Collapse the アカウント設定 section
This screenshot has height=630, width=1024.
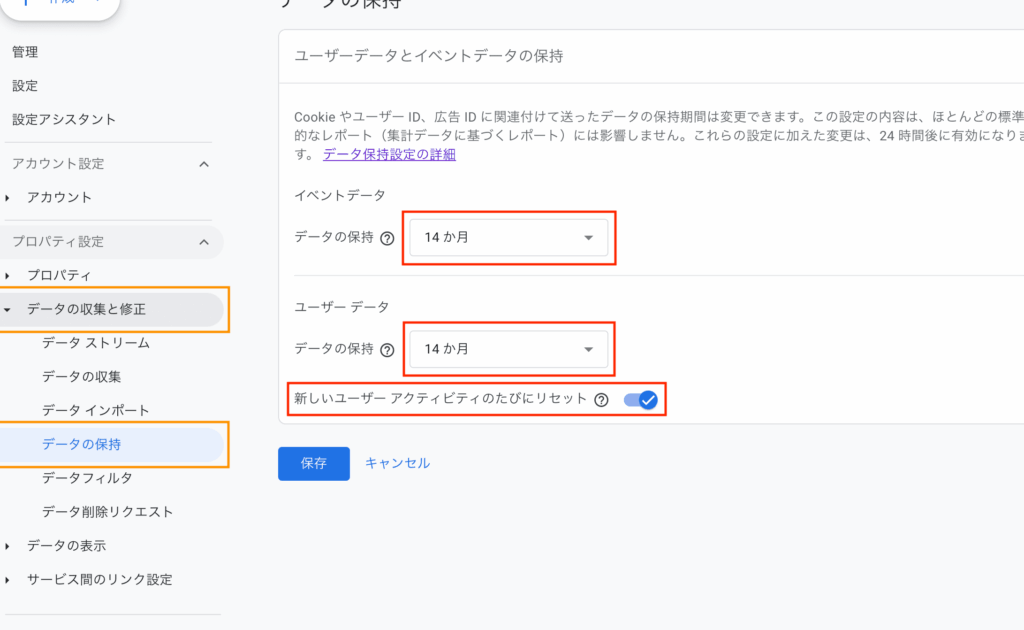tap(204, 164)
